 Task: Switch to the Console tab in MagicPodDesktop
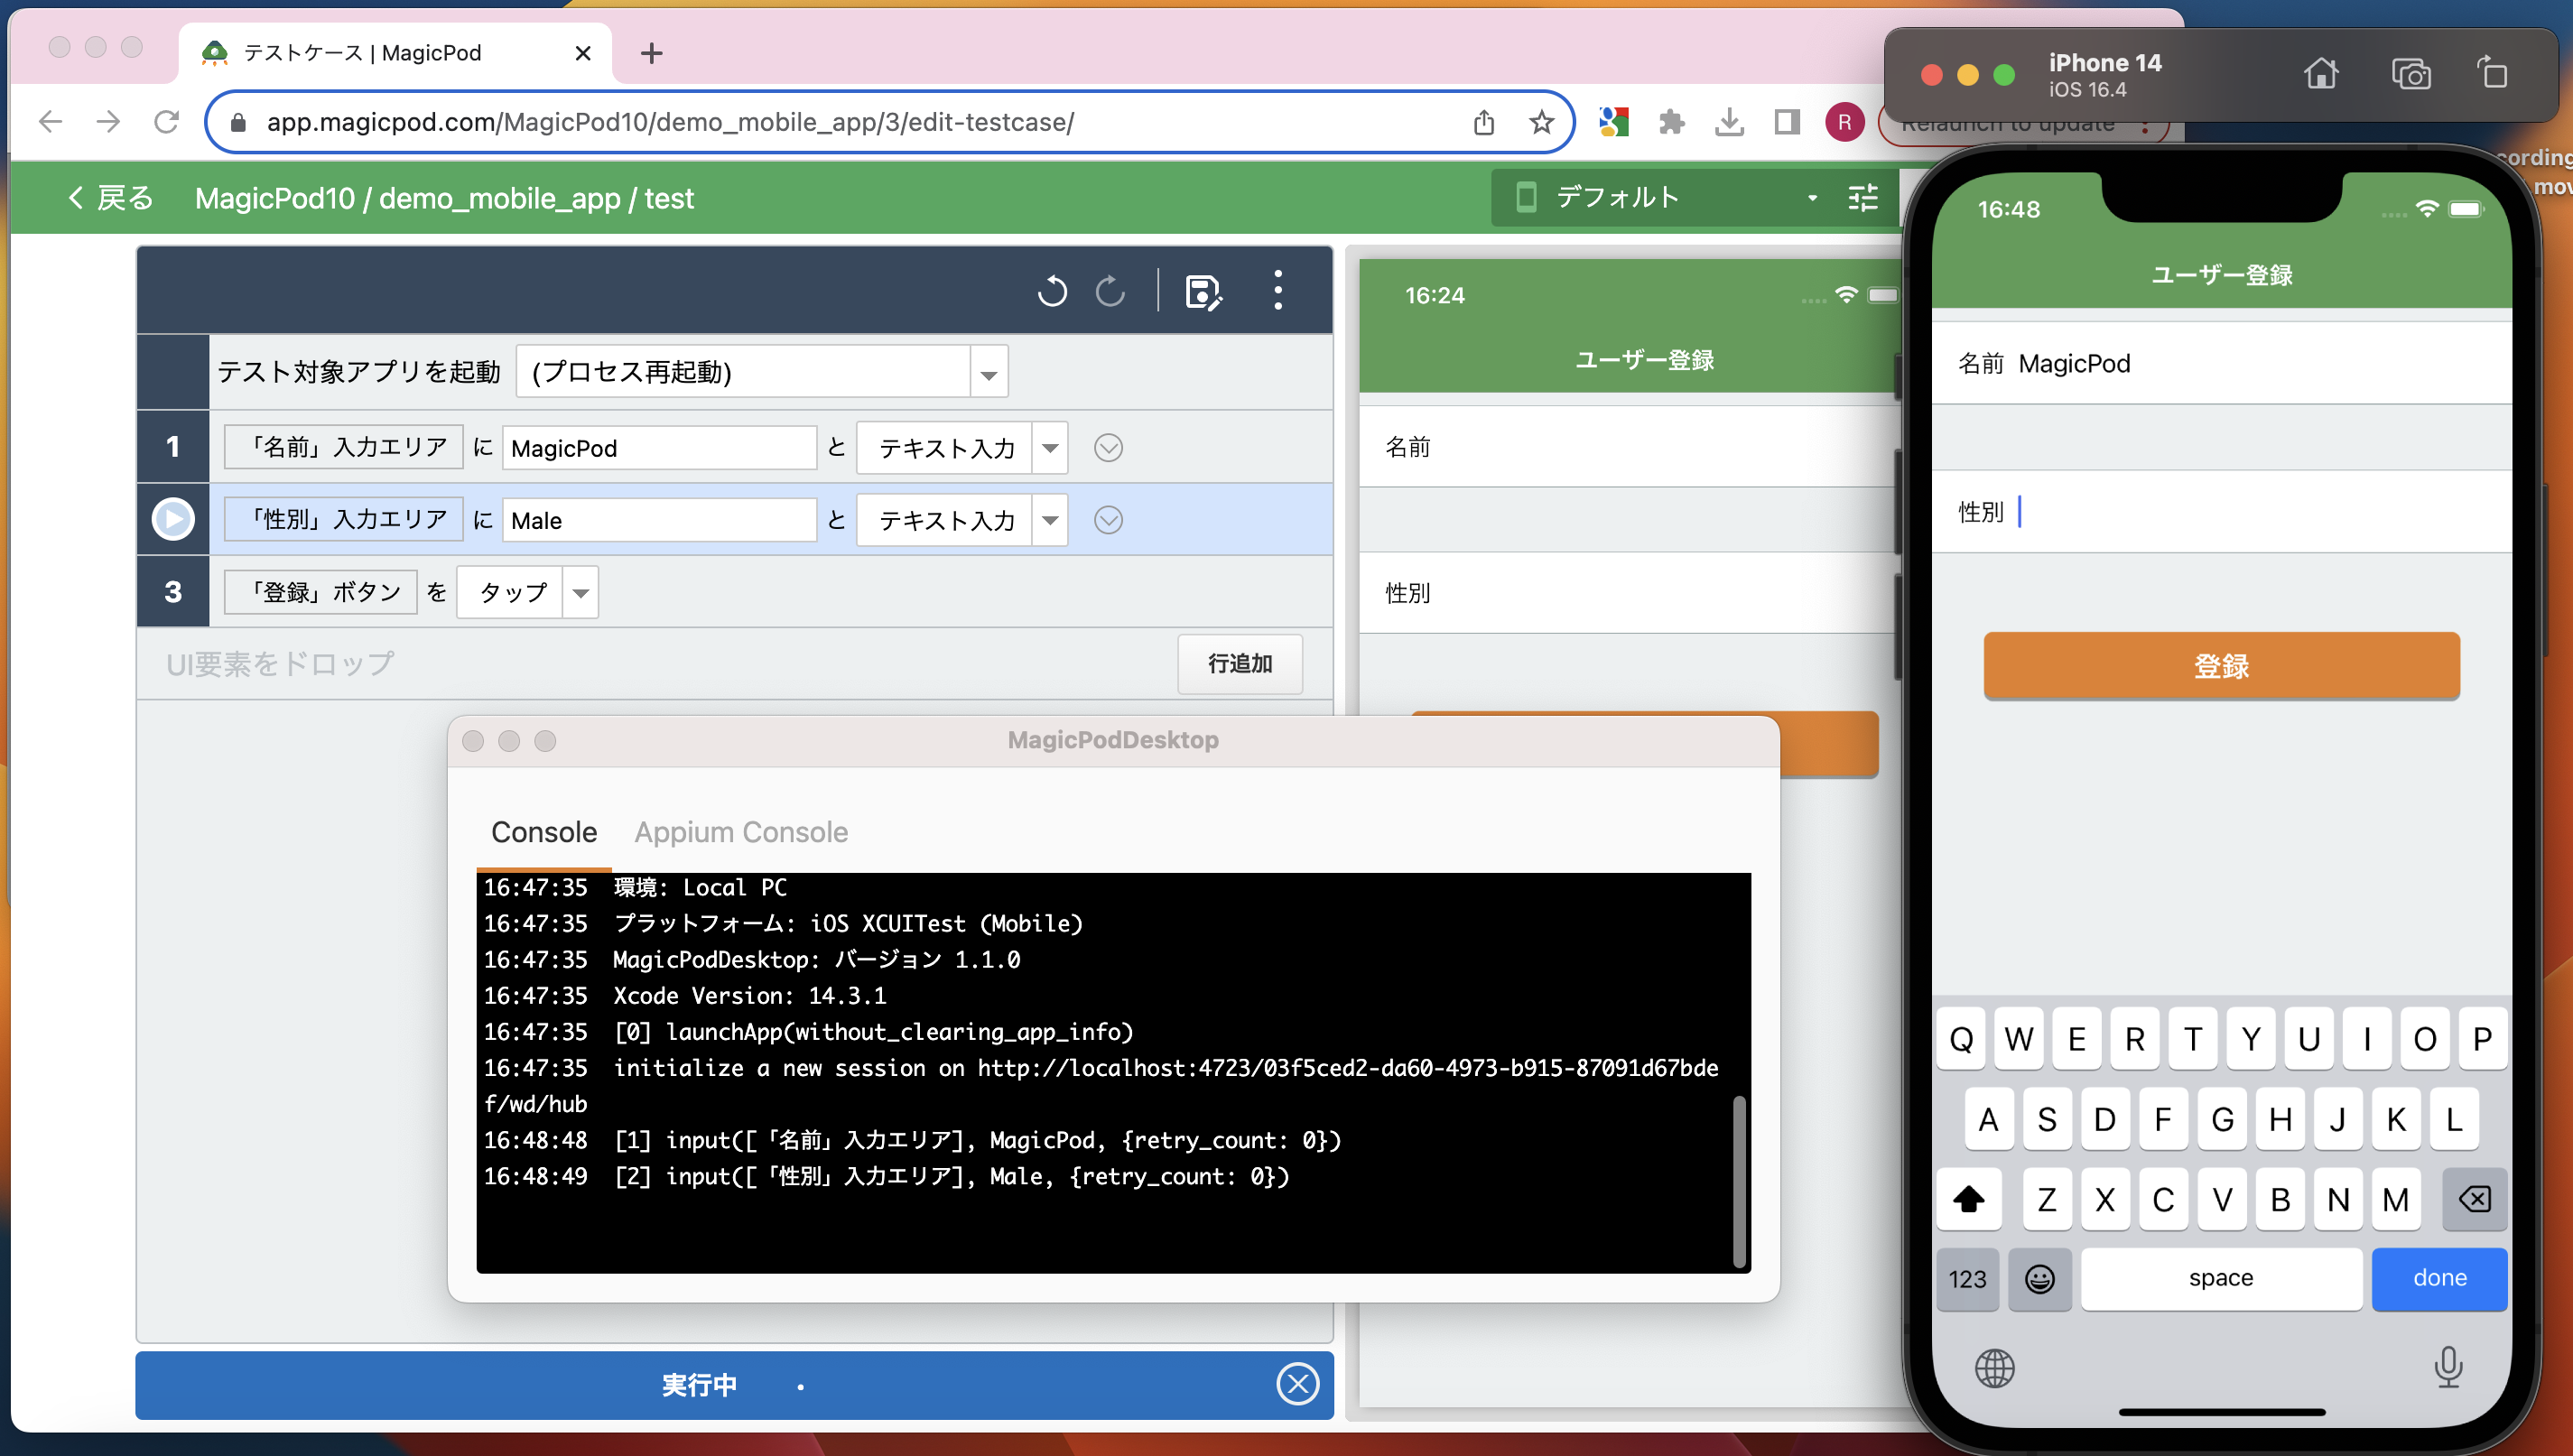[544, 832]
